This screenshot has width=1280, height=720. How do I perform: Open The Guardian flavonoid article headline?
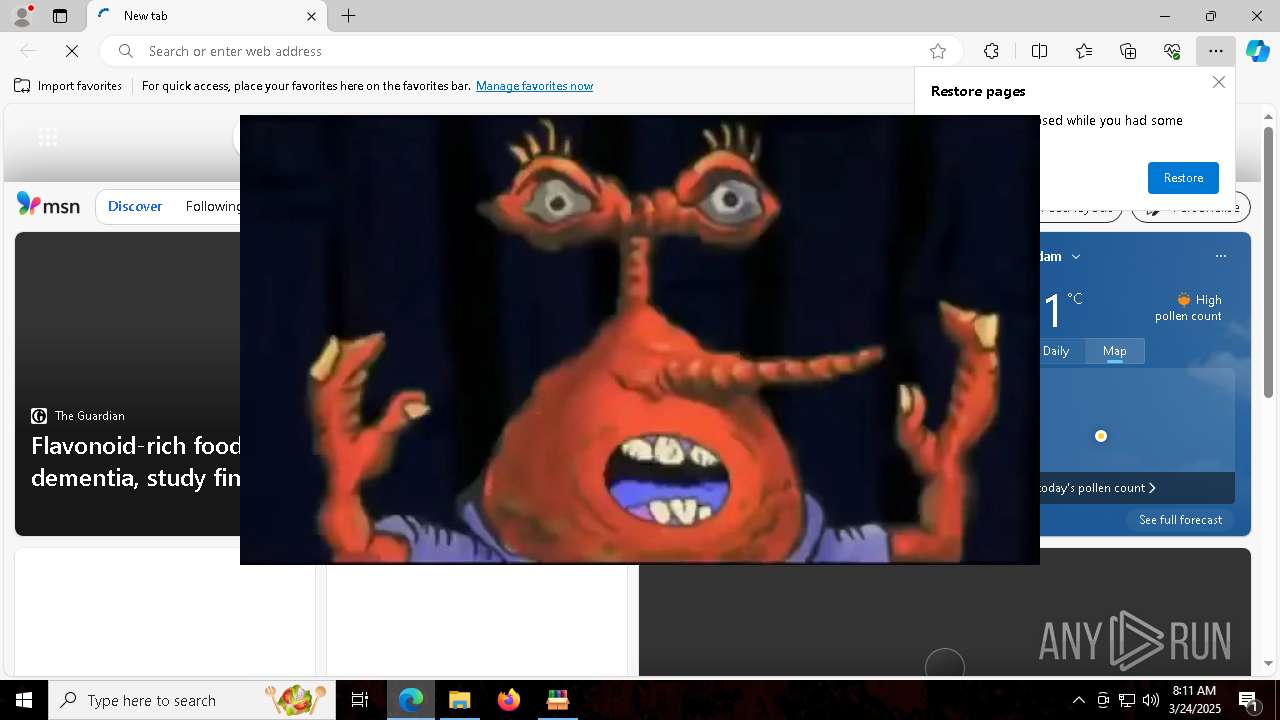tap(136, 461)
